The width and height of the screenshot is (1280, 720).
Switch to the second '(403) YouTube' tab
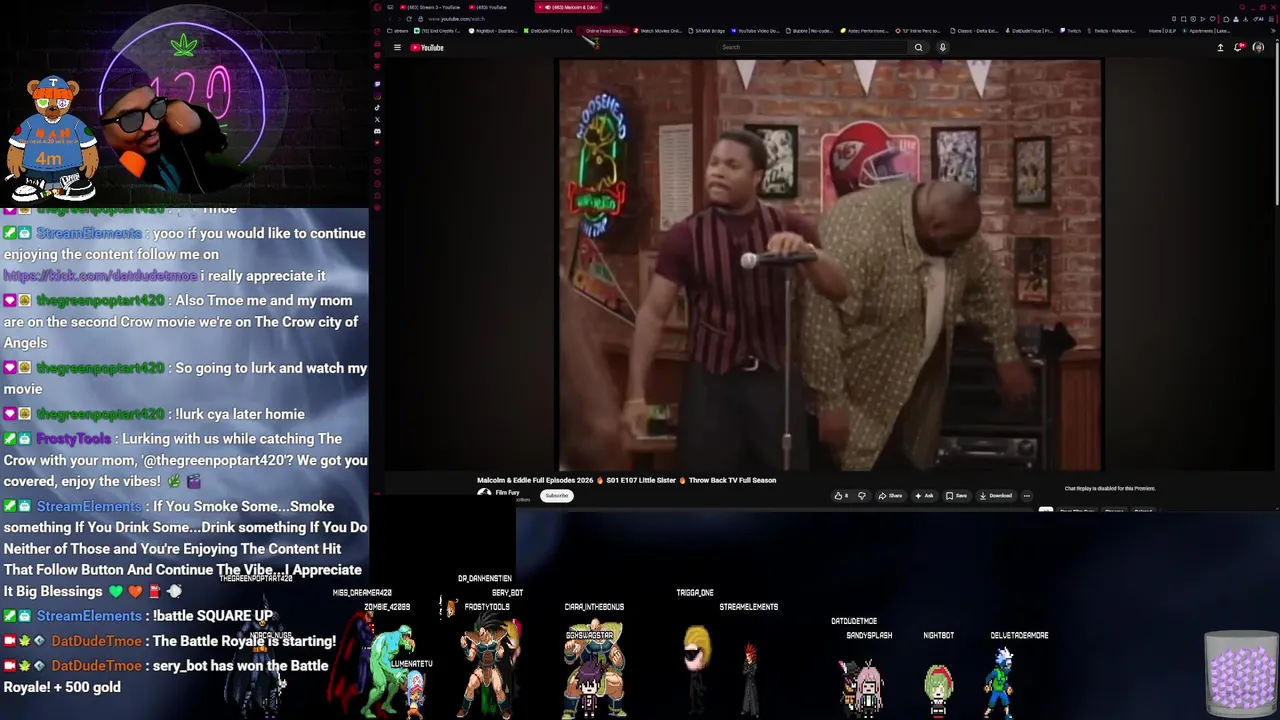pos(488,7)
